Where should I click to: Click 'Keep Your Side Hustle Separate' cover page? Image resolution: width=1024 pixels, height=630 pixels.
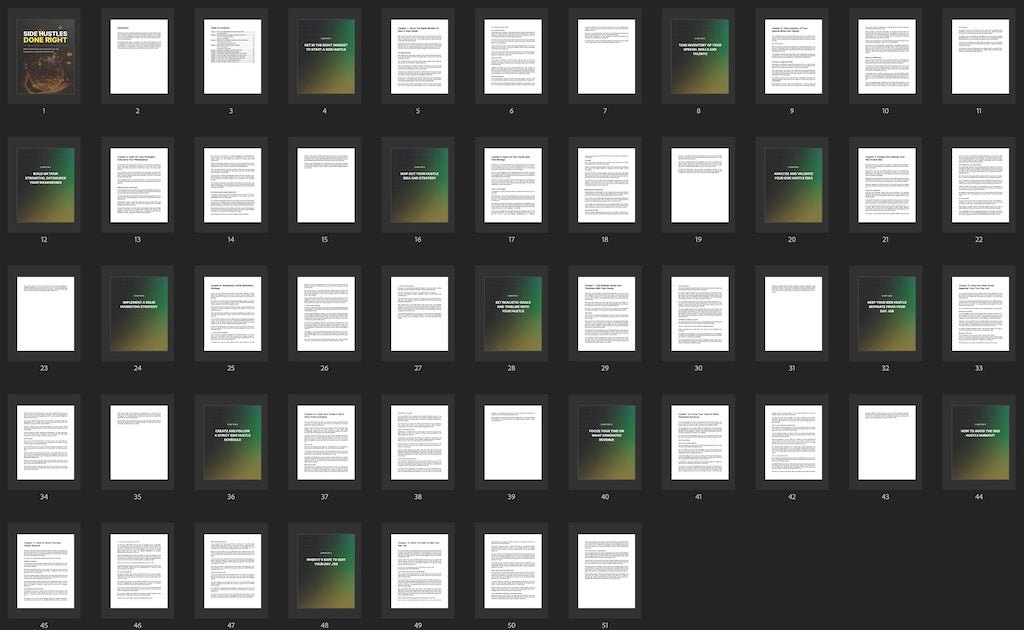click(x=886, y=314)
